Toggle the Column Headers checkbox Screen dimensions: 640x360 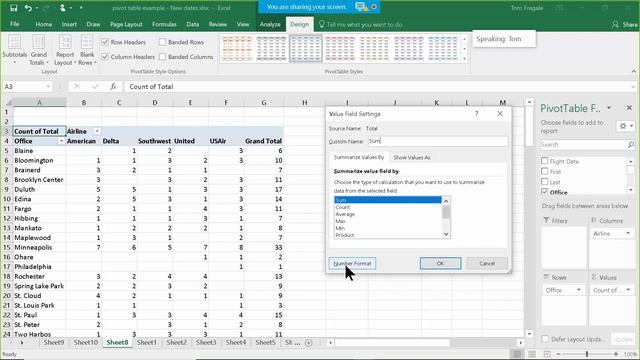pos(105,57)
